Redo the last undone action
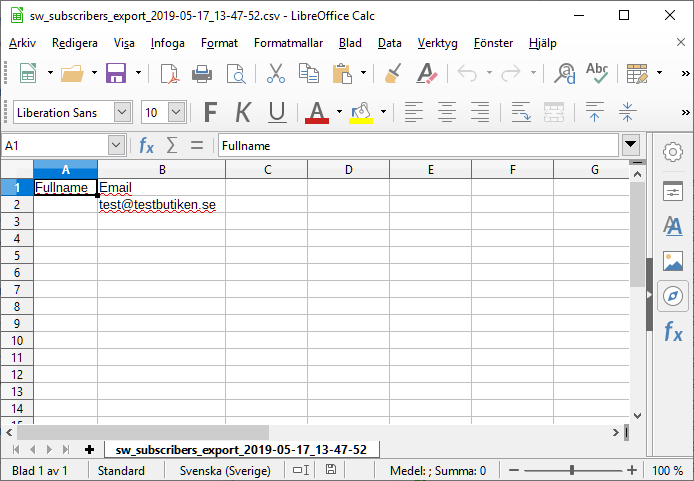The height and width of the screenshot is (481, 694). point(511,73)
